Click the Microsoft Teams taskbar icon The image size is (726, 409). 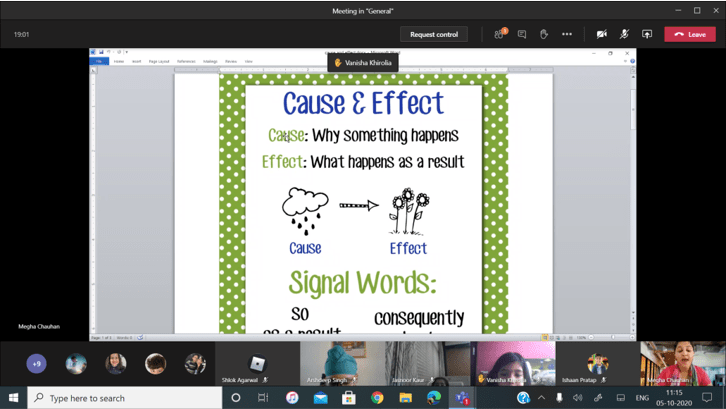tap(462, 398)
